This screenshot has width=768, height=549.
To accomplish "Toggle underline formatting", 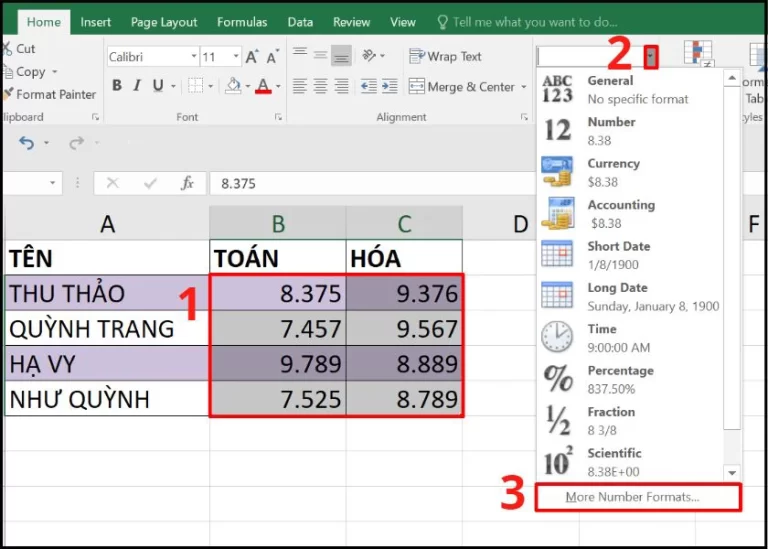I will 158,86.
